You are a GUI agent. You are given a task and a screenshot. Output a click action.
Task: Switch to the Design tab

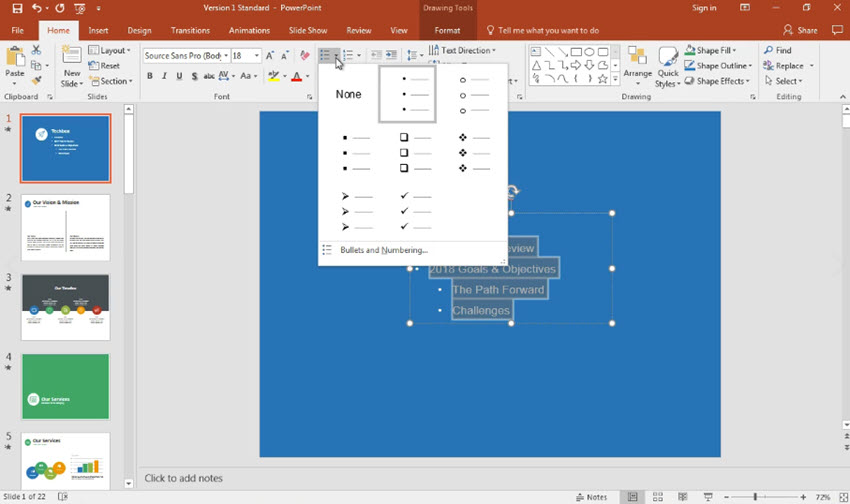tap(139, 30)
